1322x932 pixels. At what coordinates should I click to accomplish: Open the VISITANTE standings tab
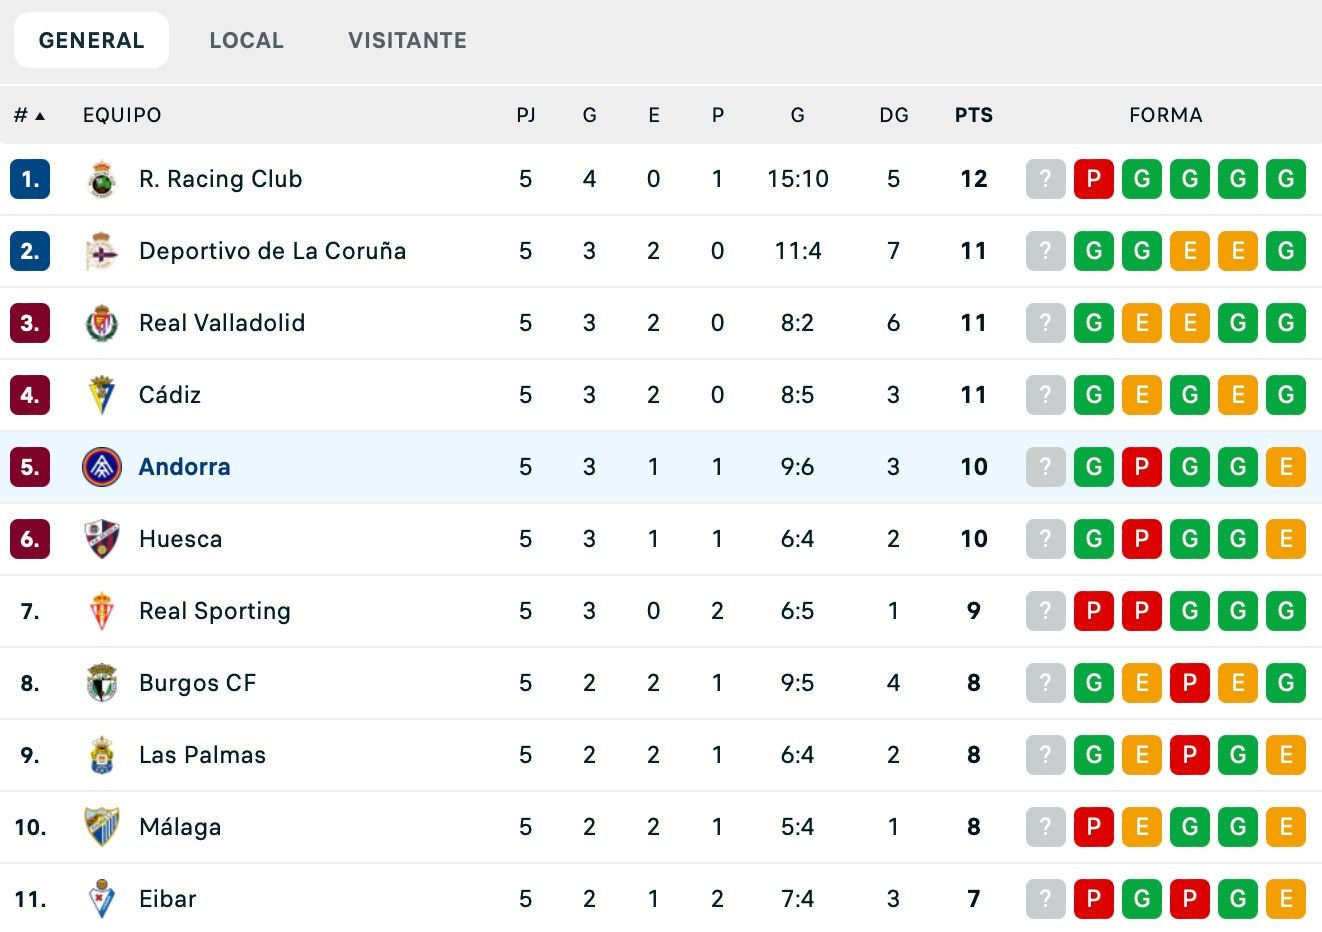pyautogui.click(x=407, y=40)
